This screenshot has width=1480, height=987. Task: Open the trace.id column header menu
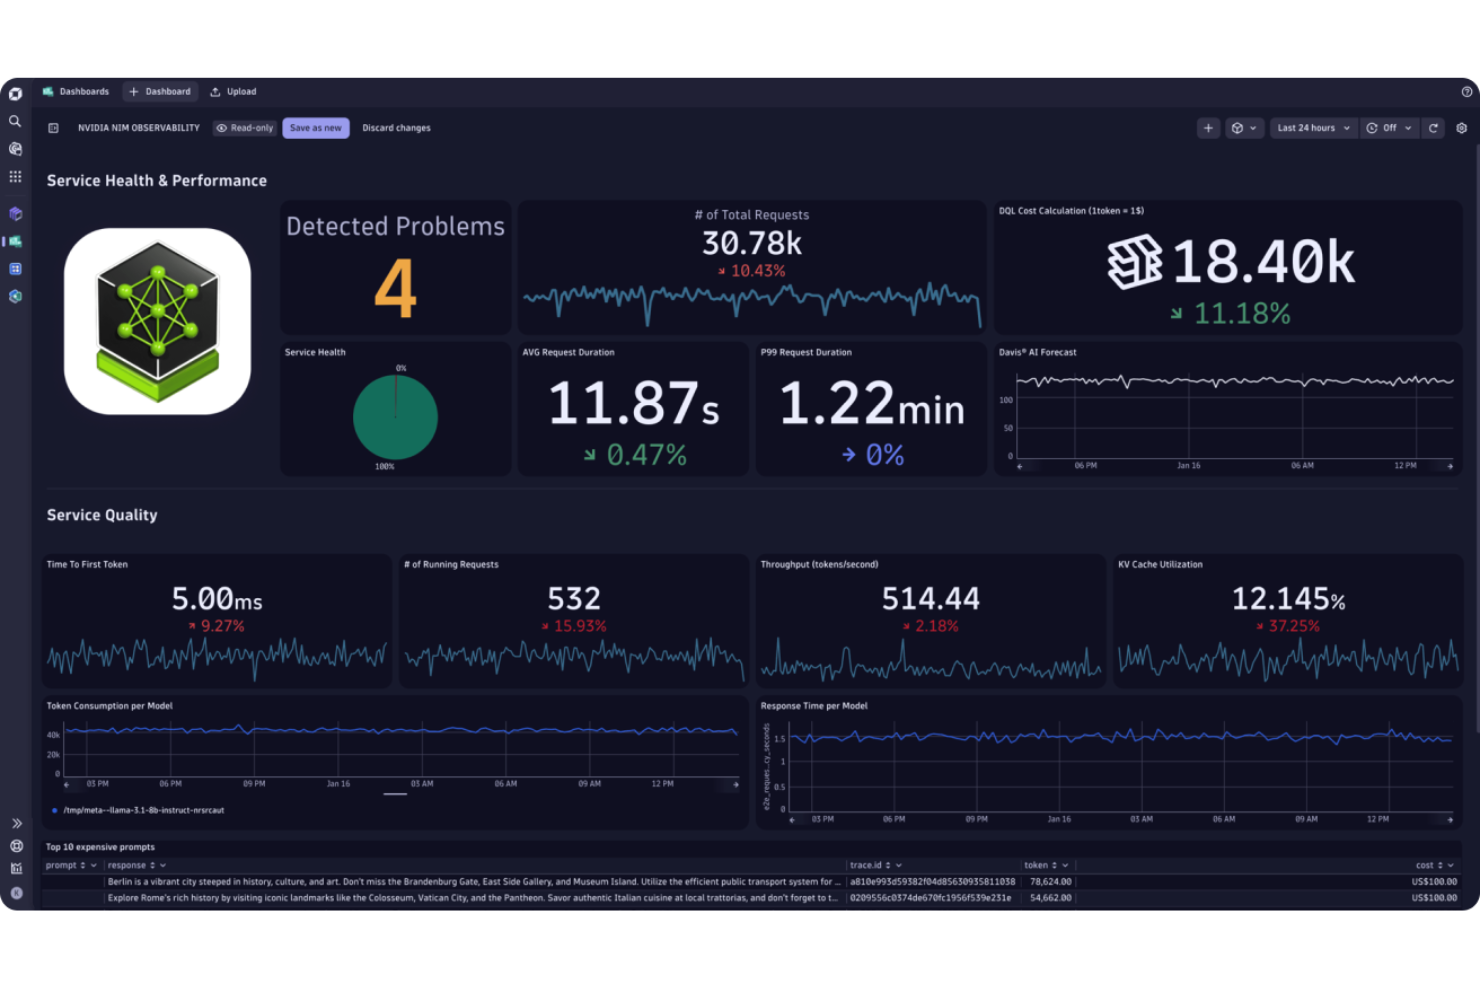click(x=898, y=866)
